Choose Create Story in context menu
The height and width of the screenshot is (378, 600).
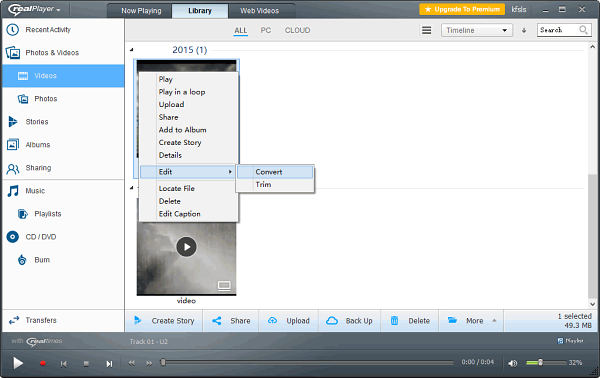[189, 142]
